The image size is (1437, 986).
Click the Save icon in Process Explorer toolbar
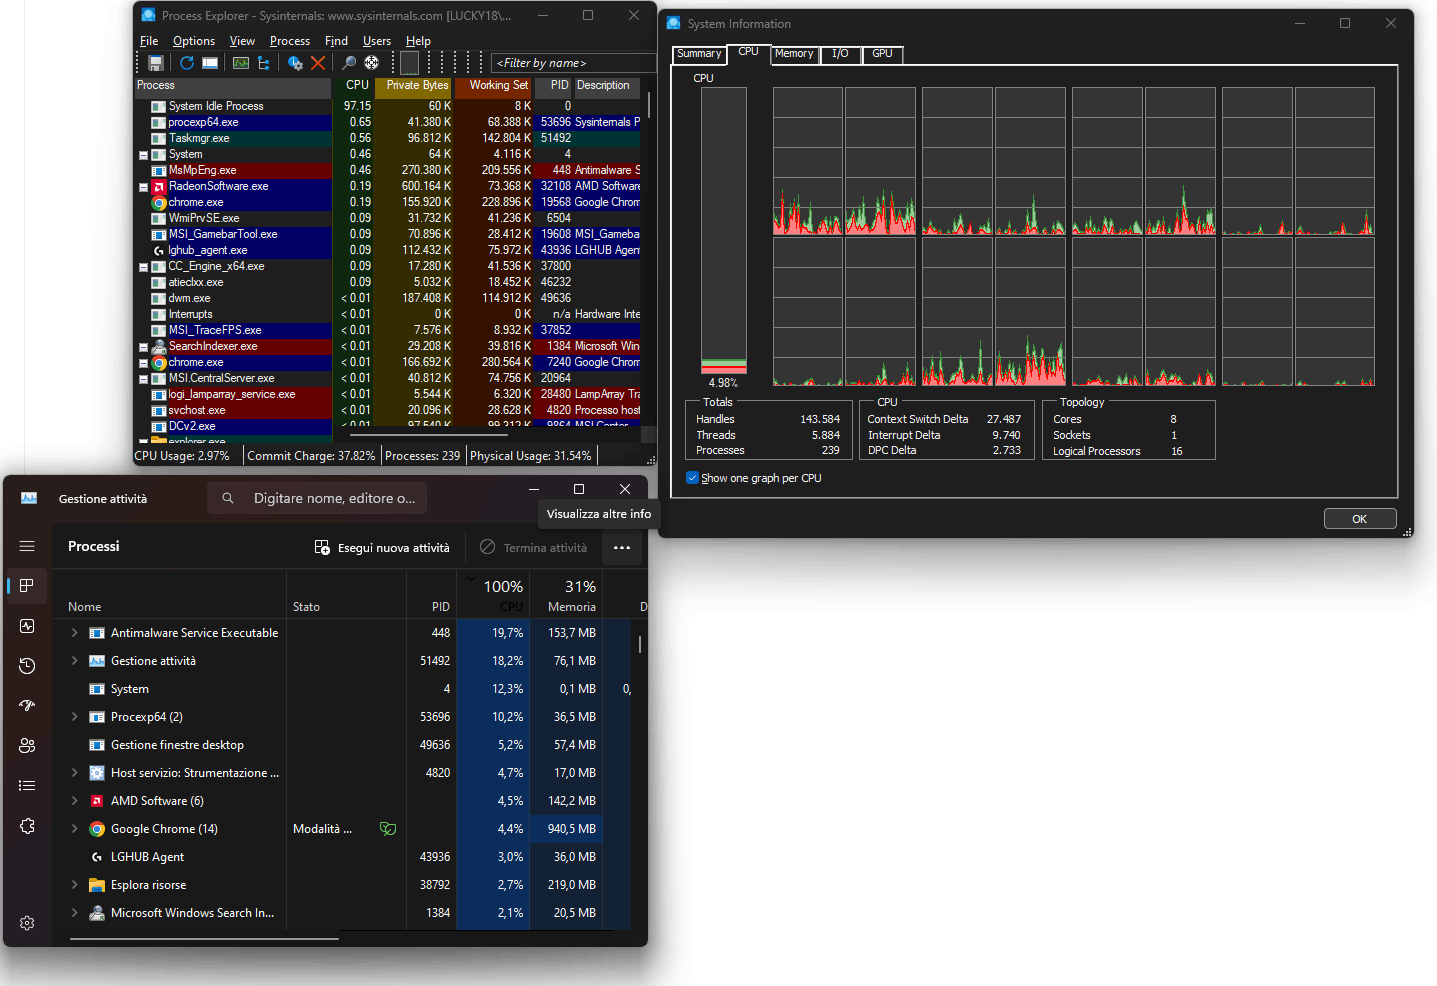tap(156, 63)
